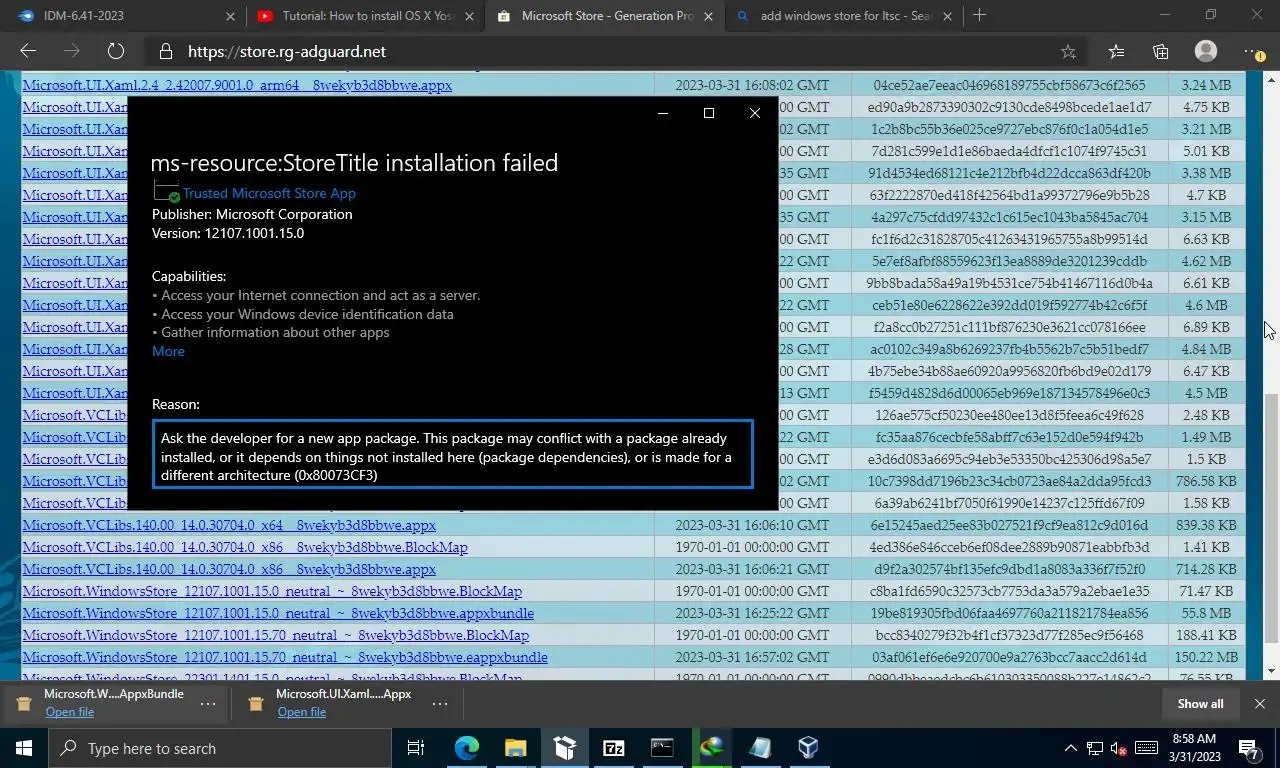Image resolution: width=1280 pixels, height=768 pixels.
Task: Click the page vertical scrollbar thumb
Action: [x=1271, y=517]
